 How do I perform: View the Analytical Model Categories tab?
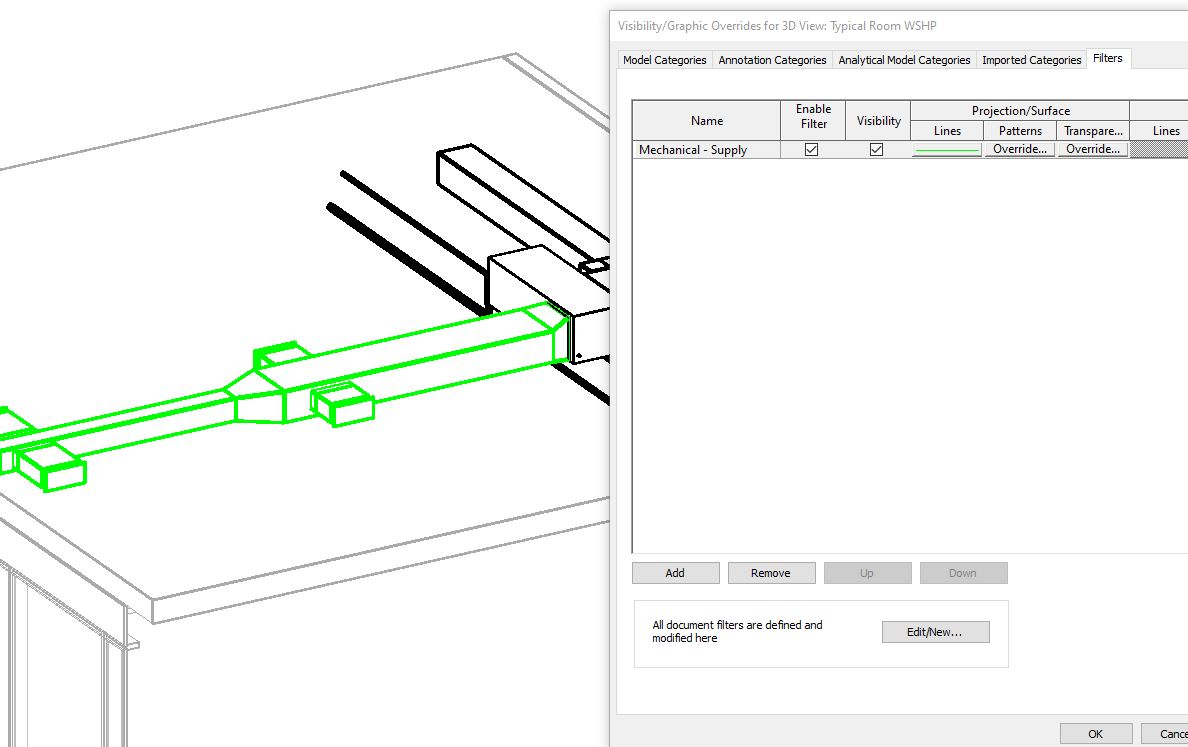pos(903,60)
